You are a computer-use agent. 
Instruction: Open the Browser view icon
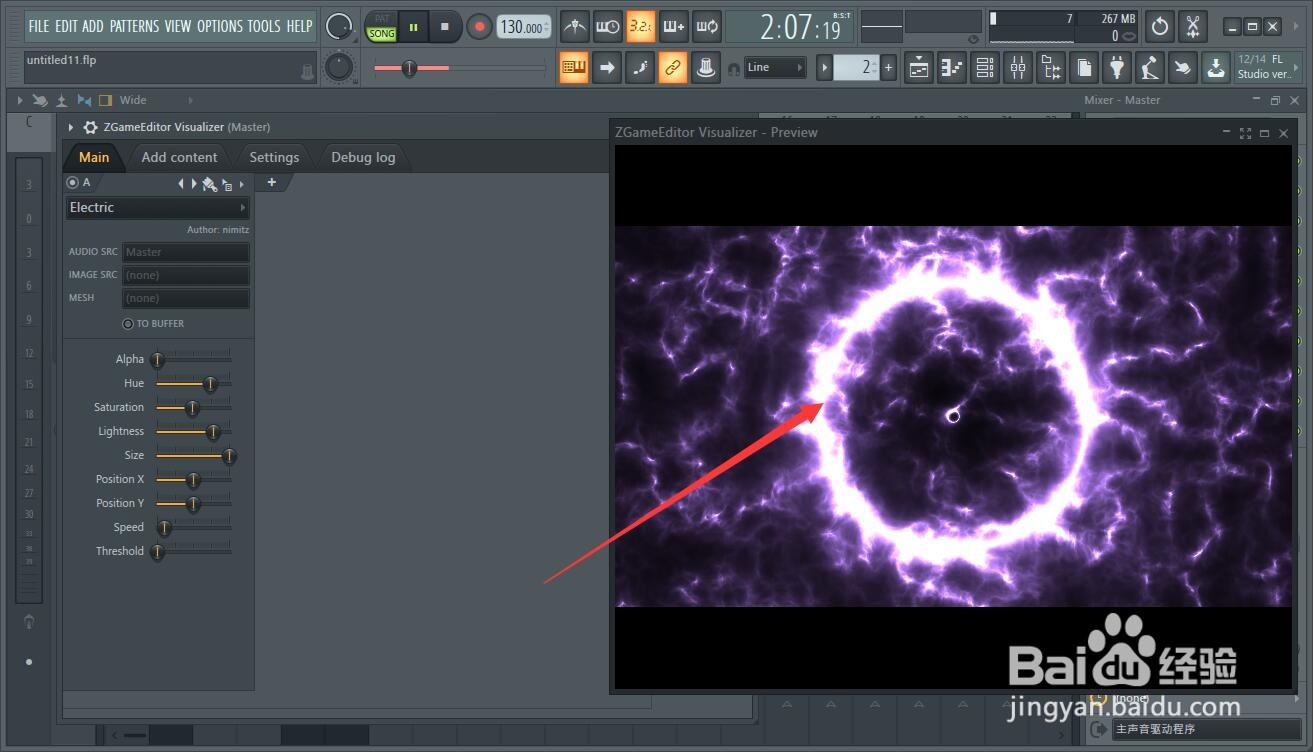[1051, 68]
